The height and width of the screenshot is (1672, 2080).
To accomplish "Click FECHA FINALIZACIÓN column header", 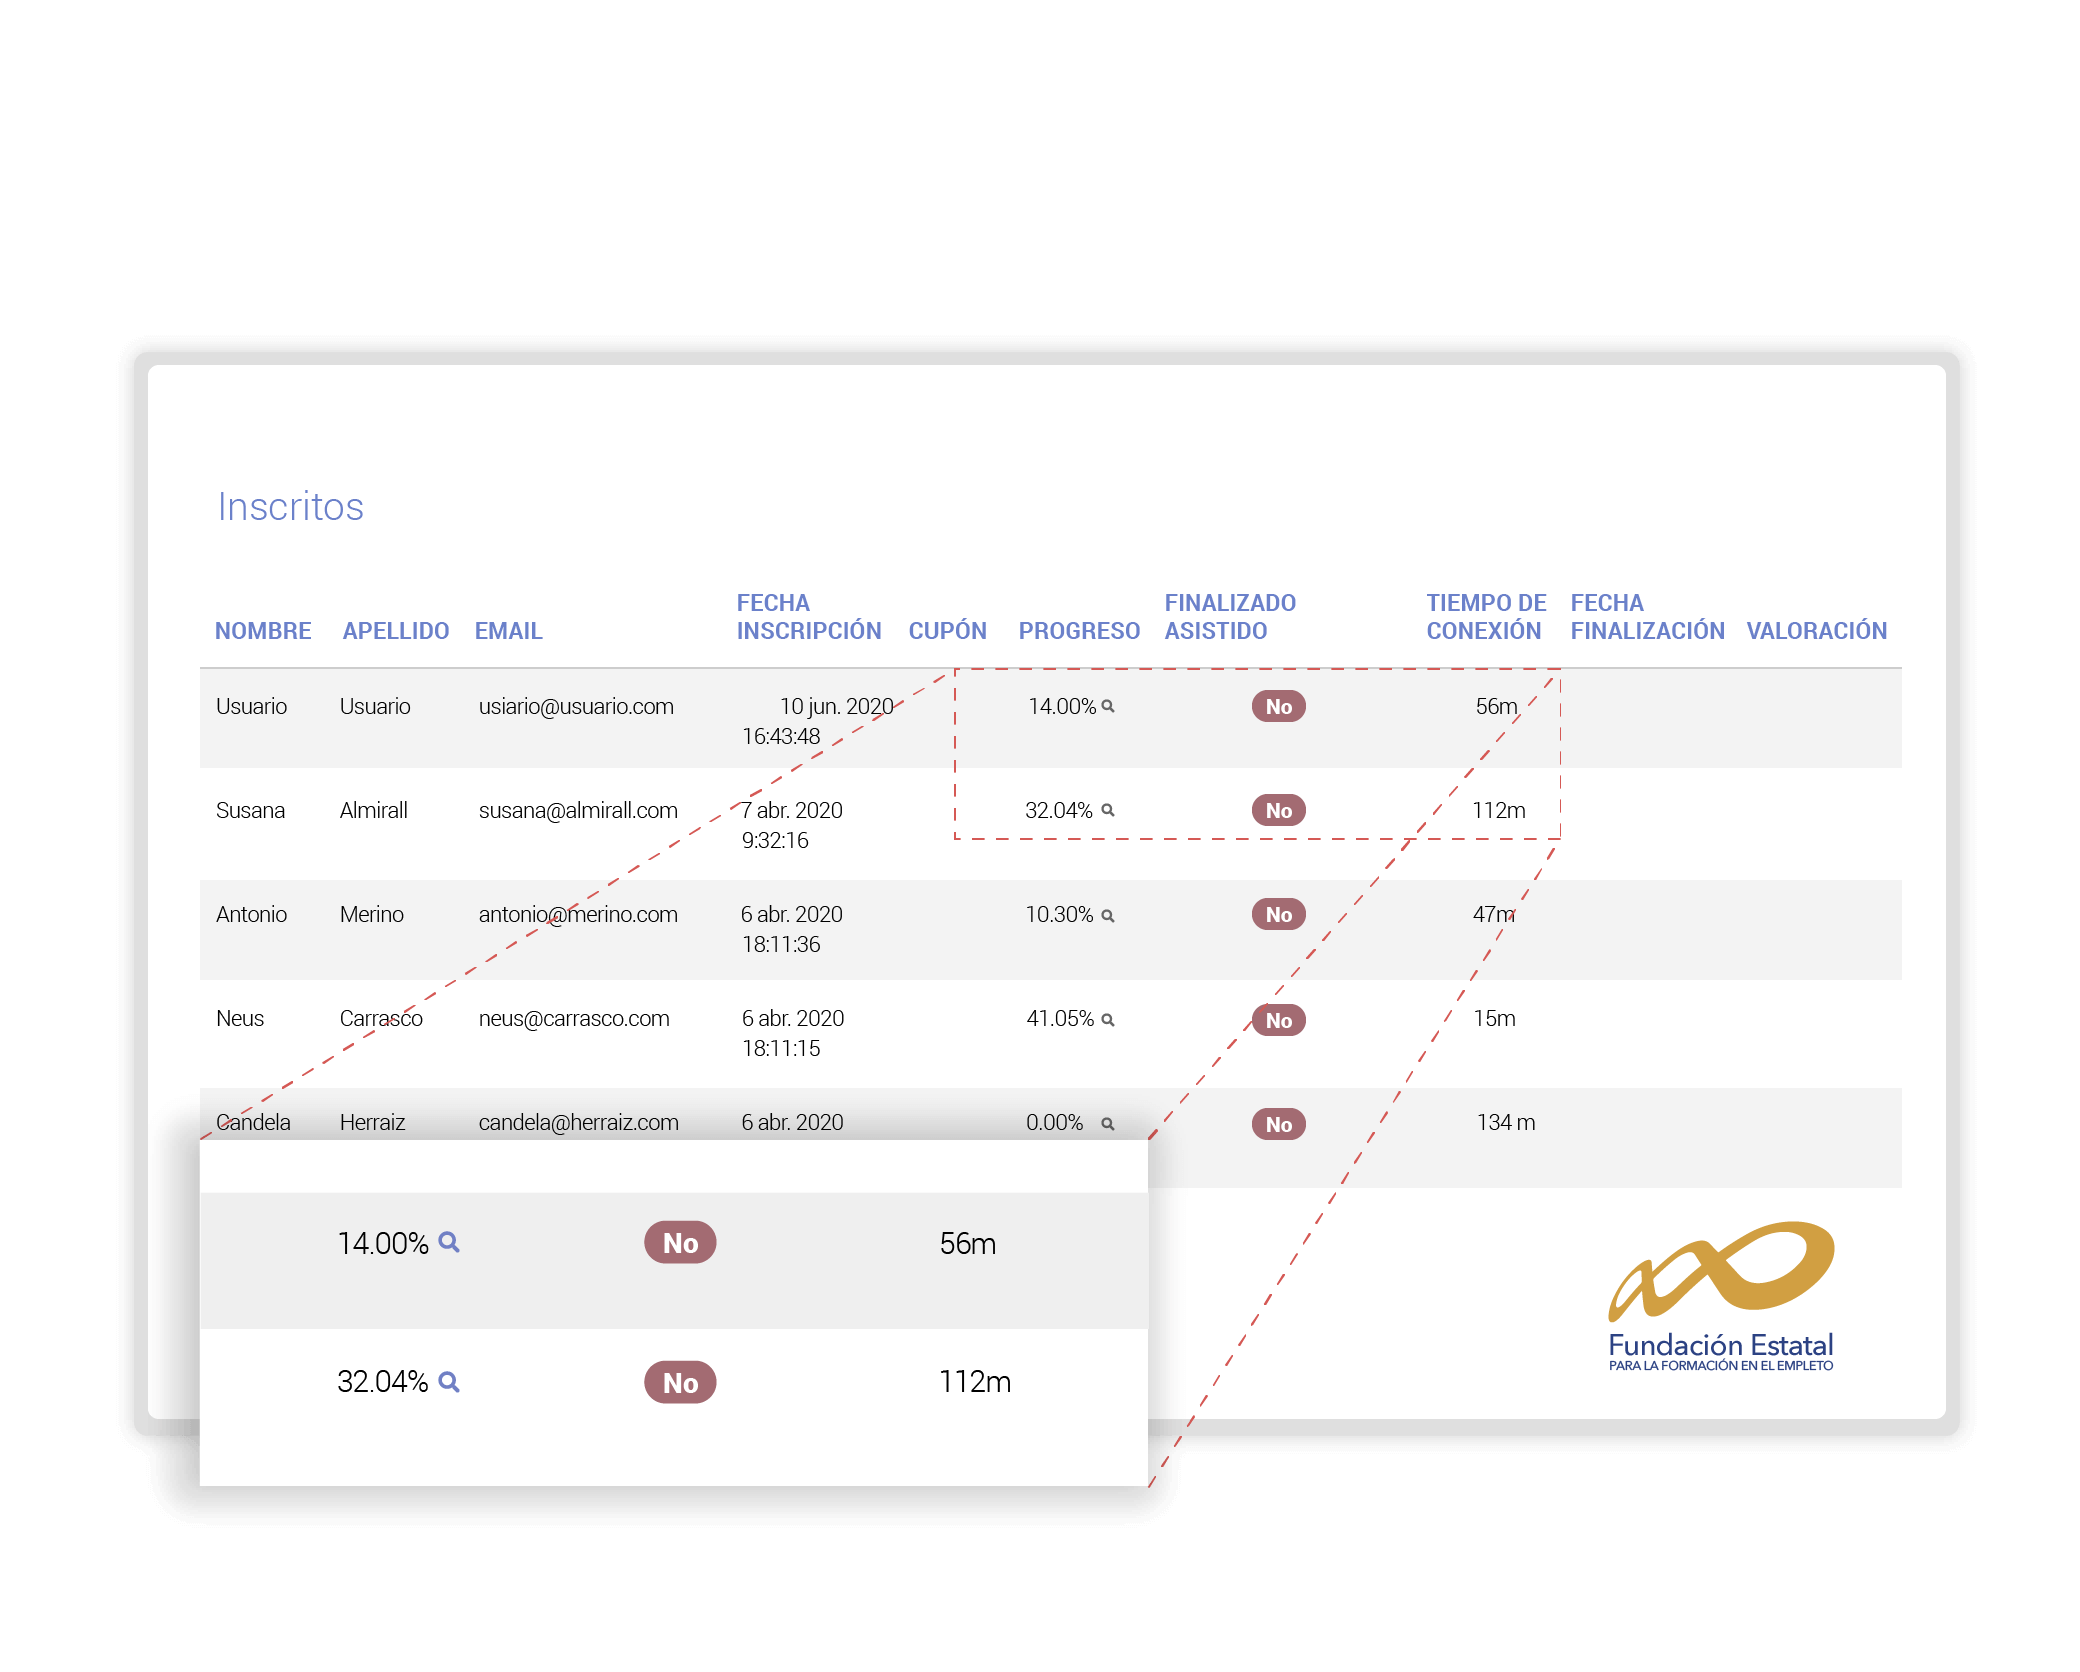I will pos(1647,617).
